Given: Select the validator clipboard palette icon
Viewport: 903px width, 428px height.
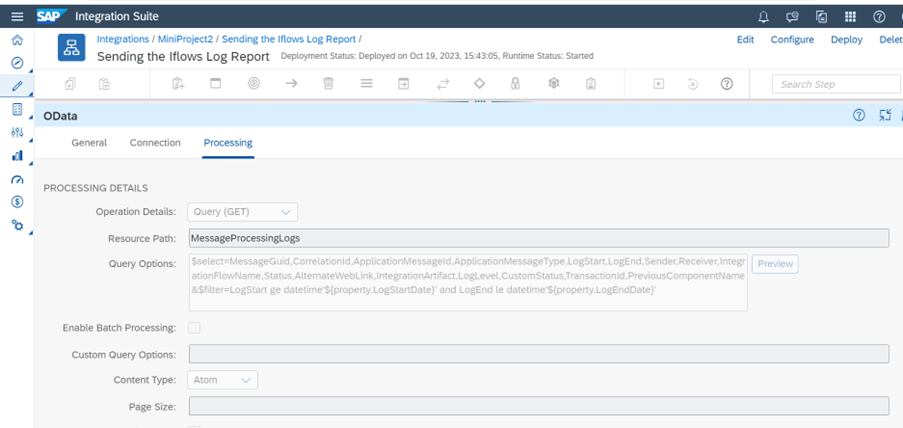Looking at the screenshot, I should click(591, 84).
